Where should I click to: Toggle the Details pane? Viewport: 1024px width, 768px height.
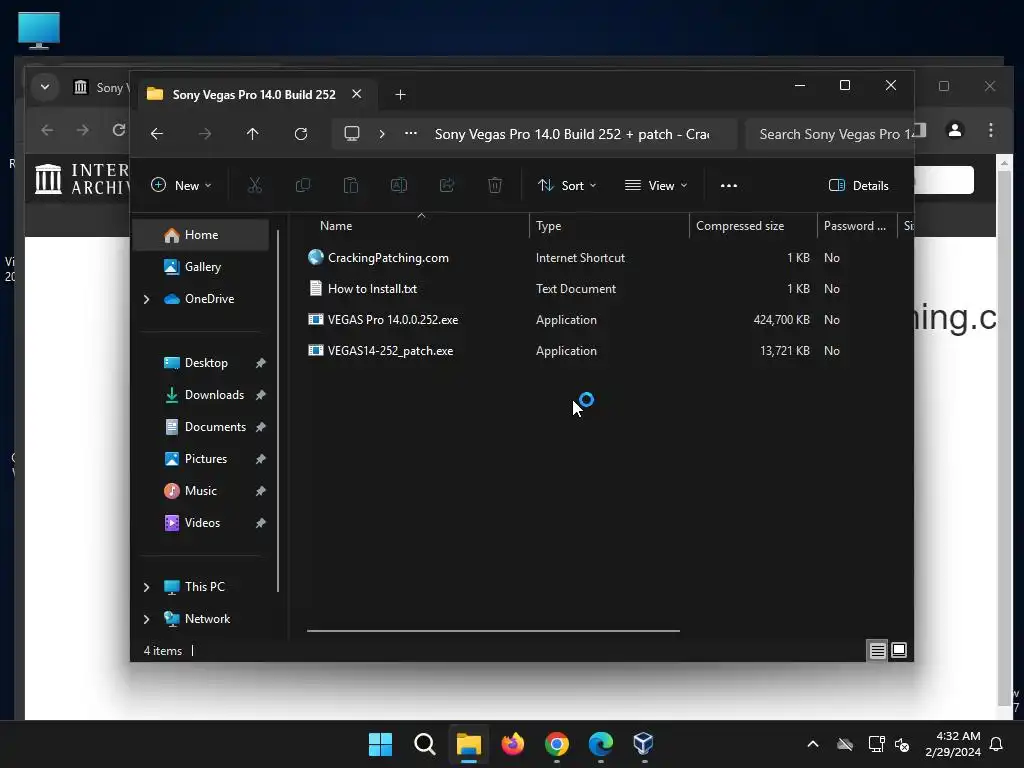(x=859, y=185)
